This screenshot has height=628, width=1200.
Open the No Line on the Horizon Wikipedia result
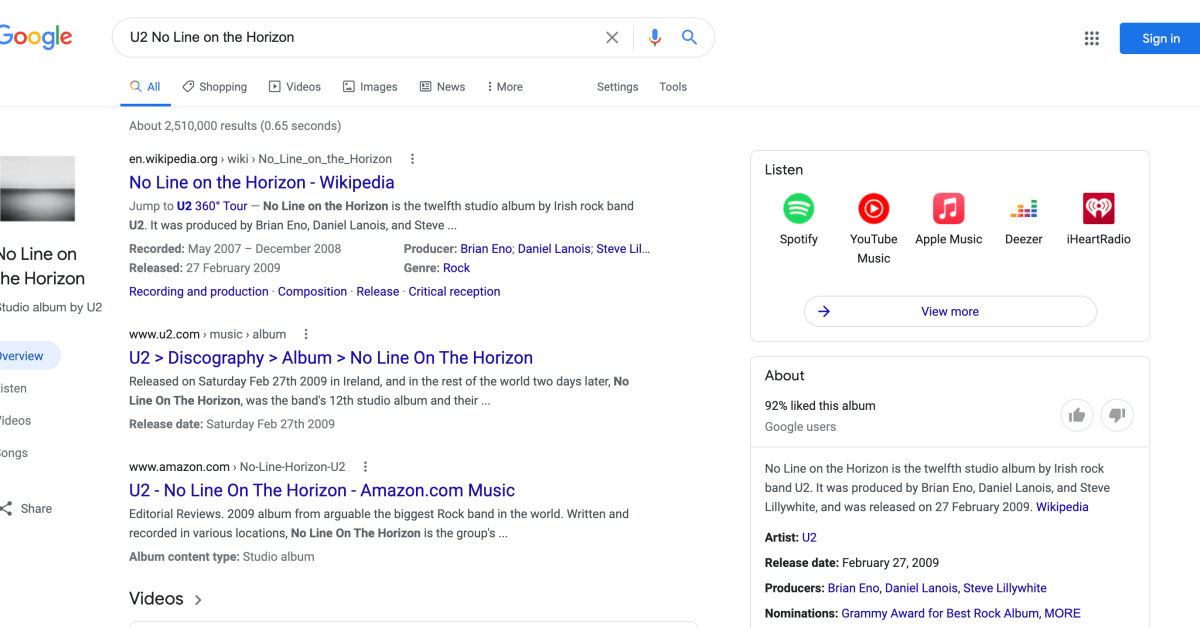click(x=261, y=182)
